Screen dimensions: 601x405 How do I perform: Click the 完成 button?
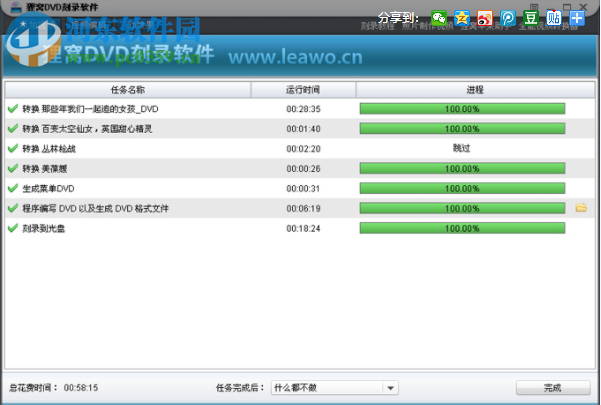click(x=553, y=388)
